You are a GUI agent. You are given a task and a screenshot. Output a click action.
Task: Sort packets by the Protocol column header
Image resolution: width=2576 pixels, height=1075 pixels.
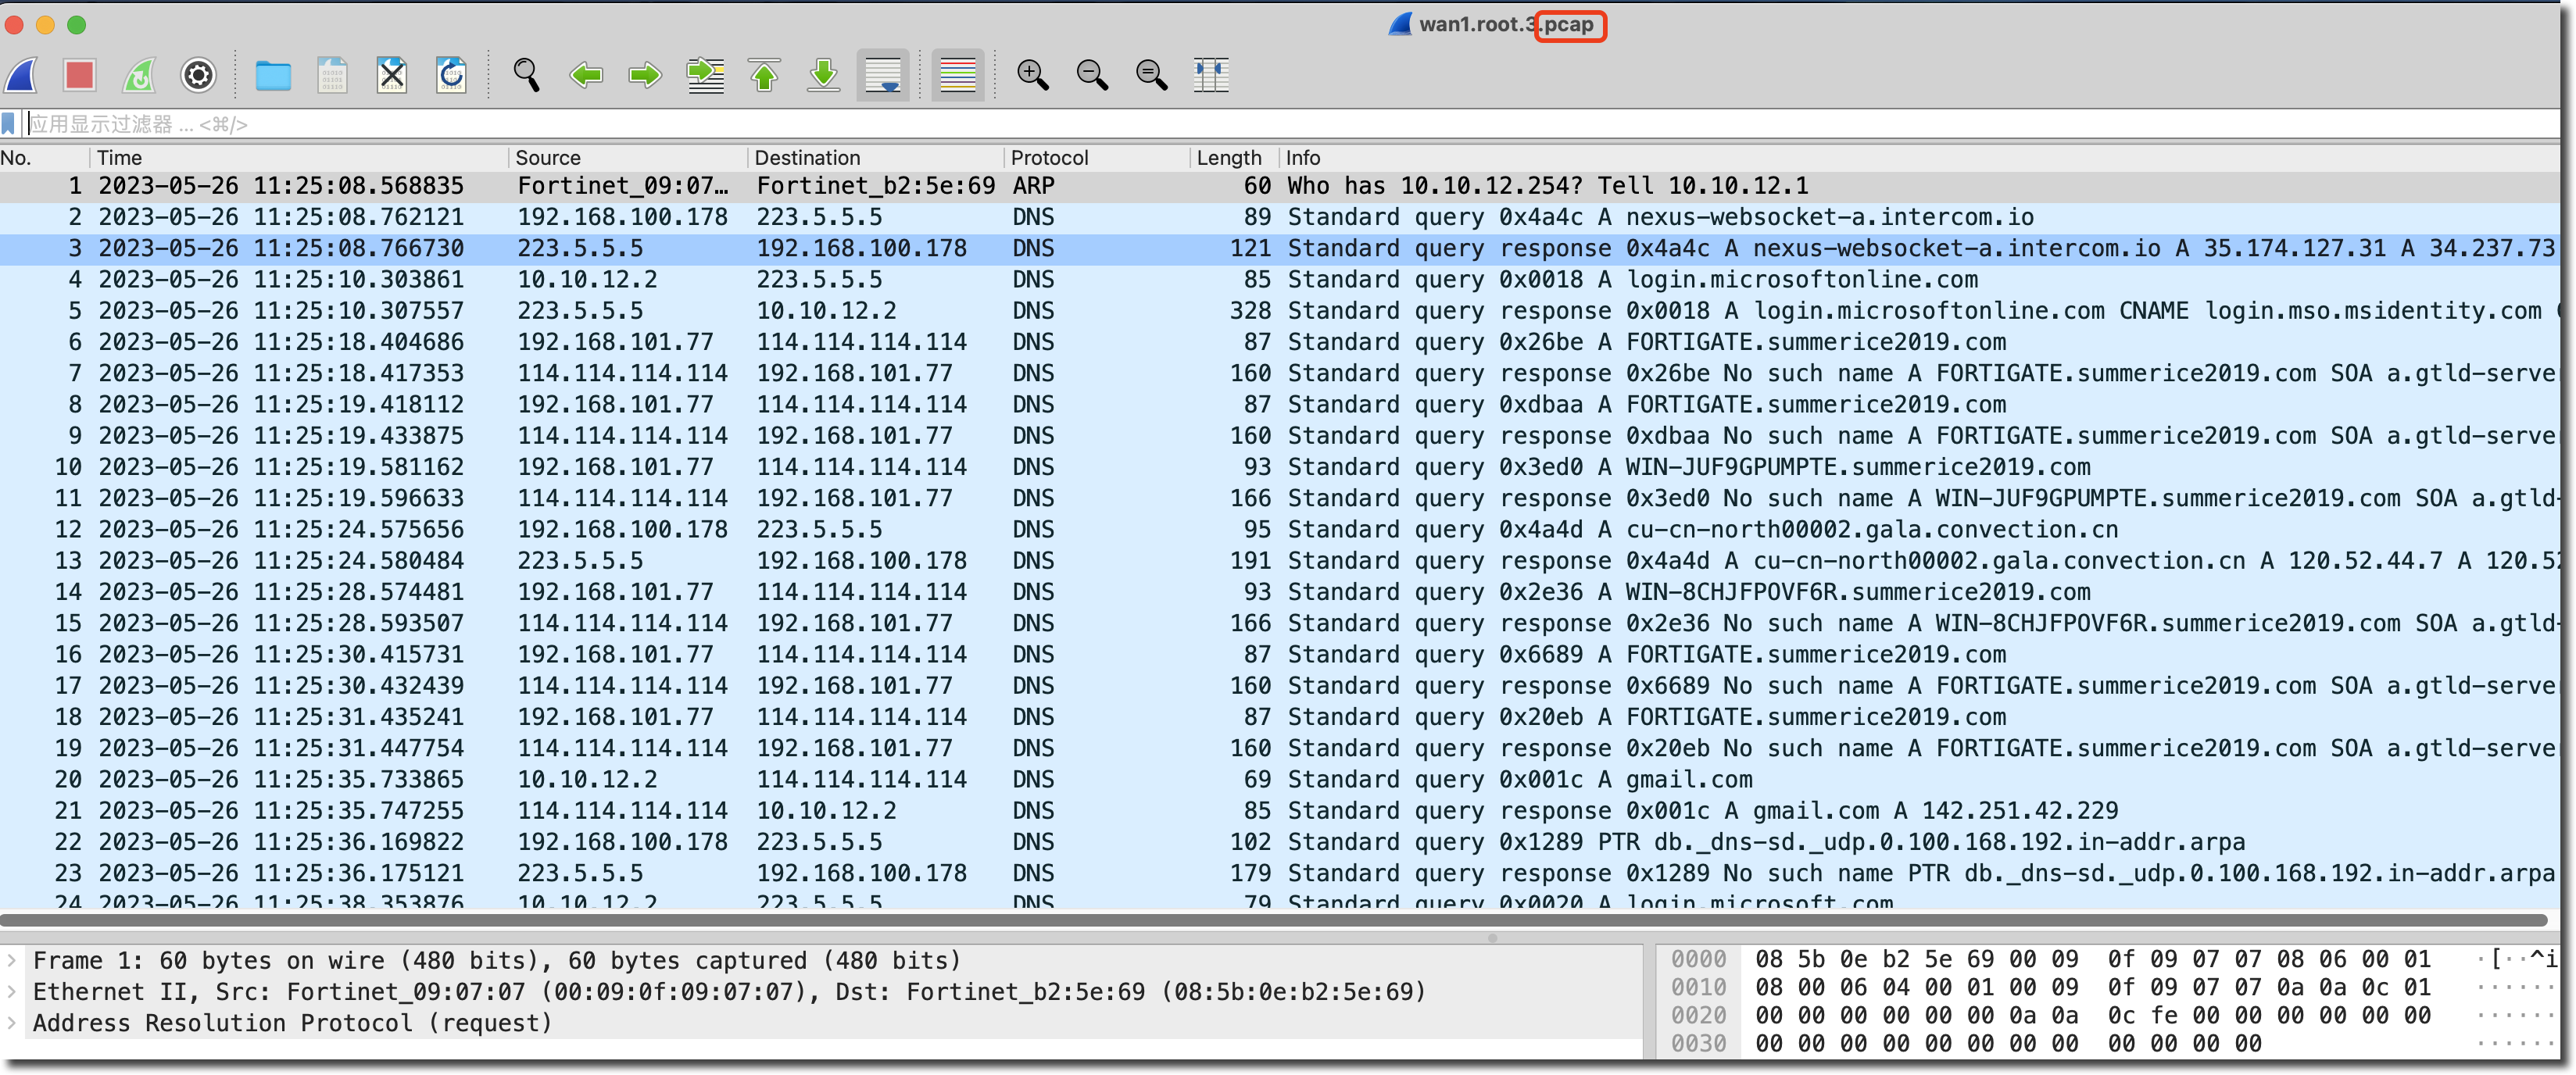click(x=1049, y=158)
